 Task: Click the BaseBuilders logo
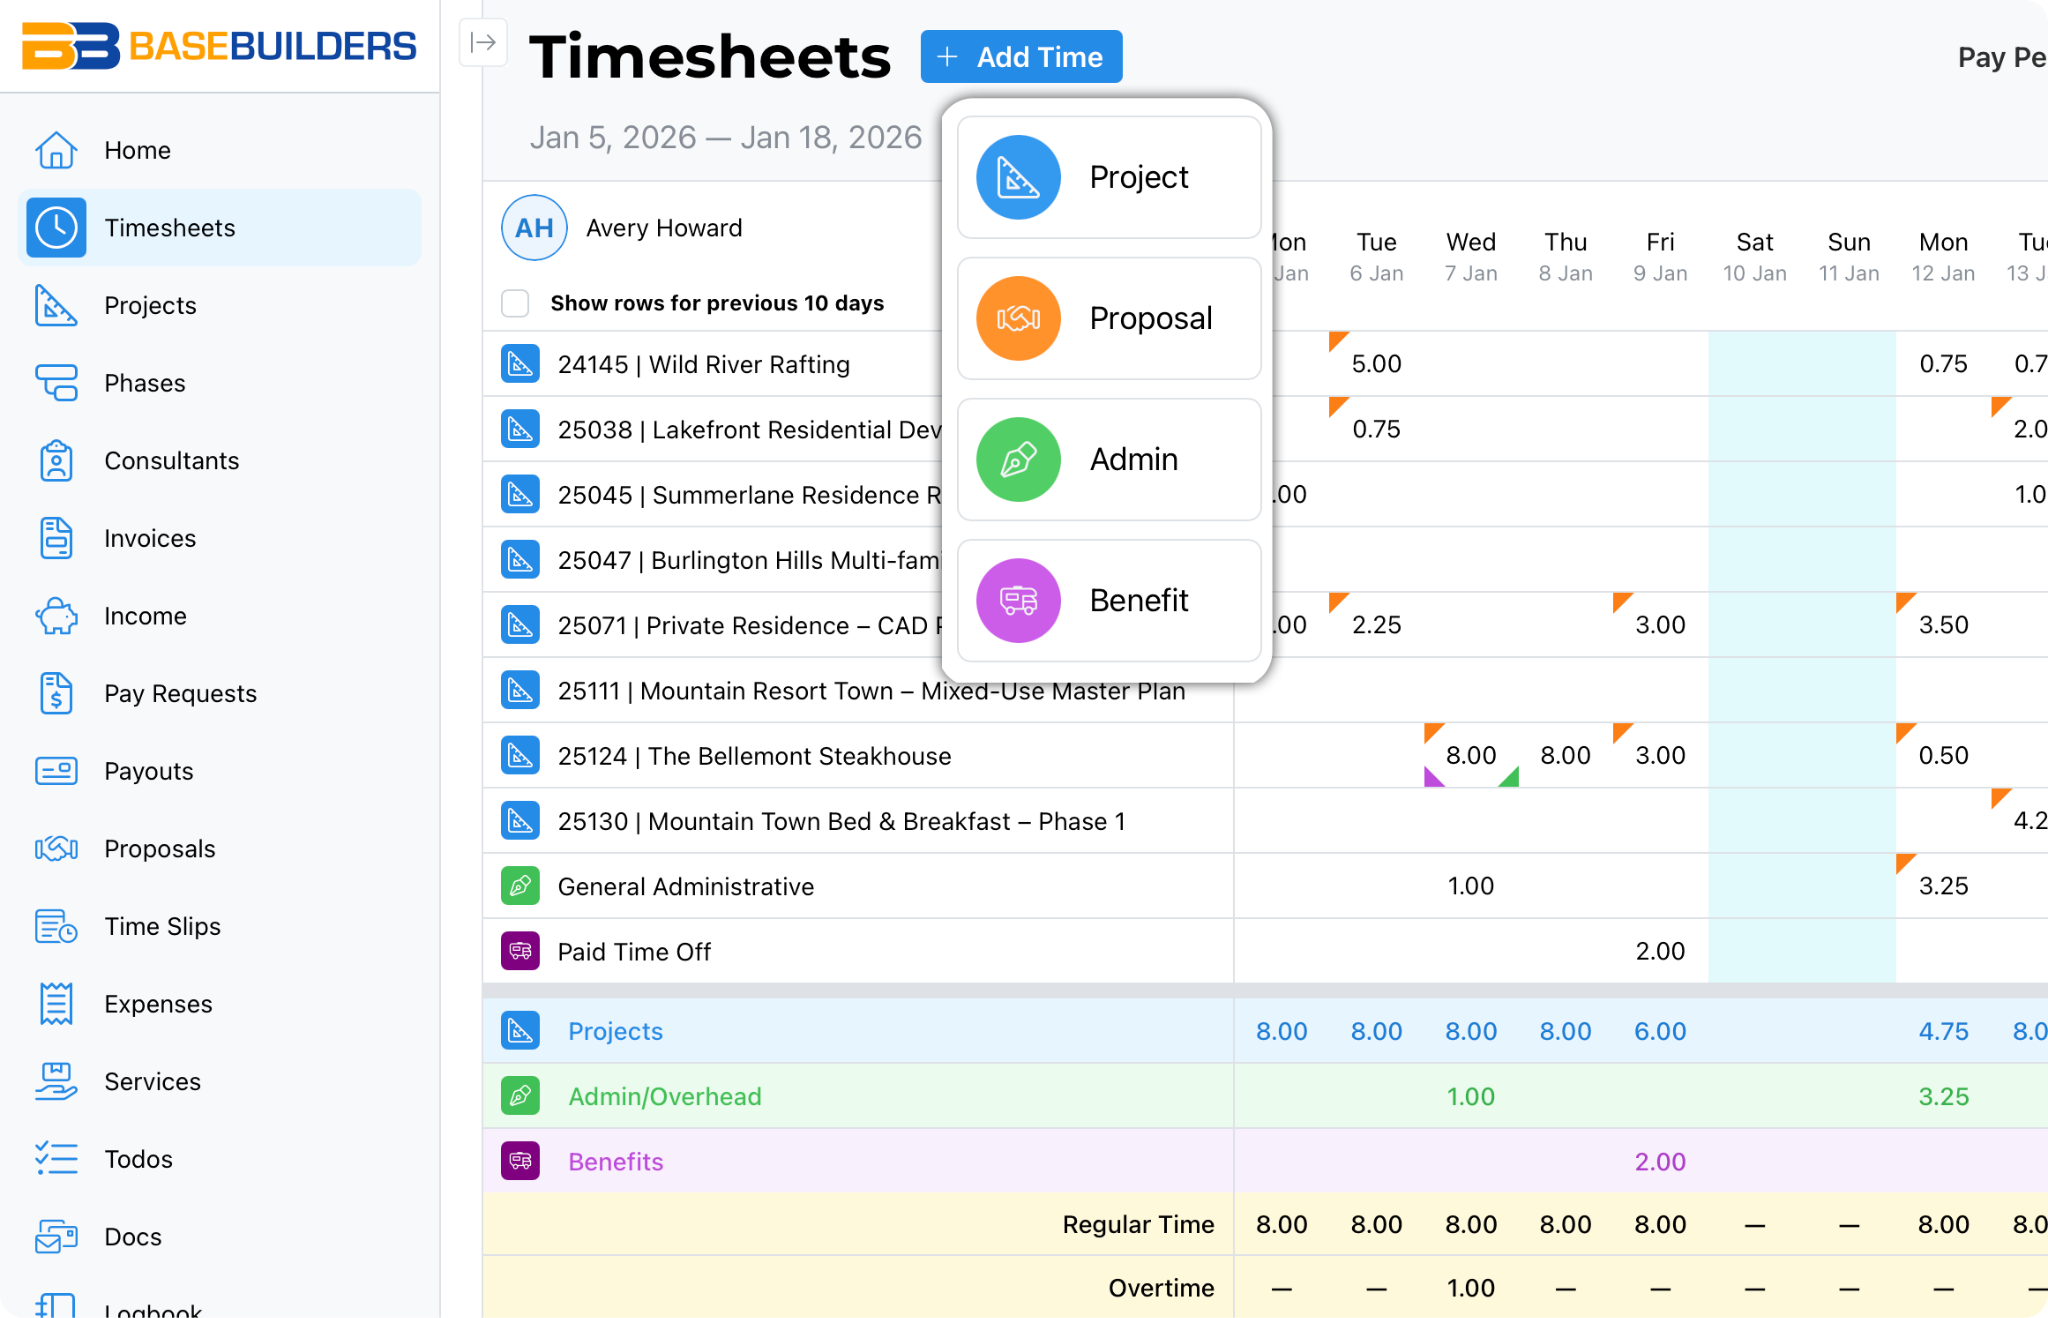pyautogui.click(x=219, y=46)
